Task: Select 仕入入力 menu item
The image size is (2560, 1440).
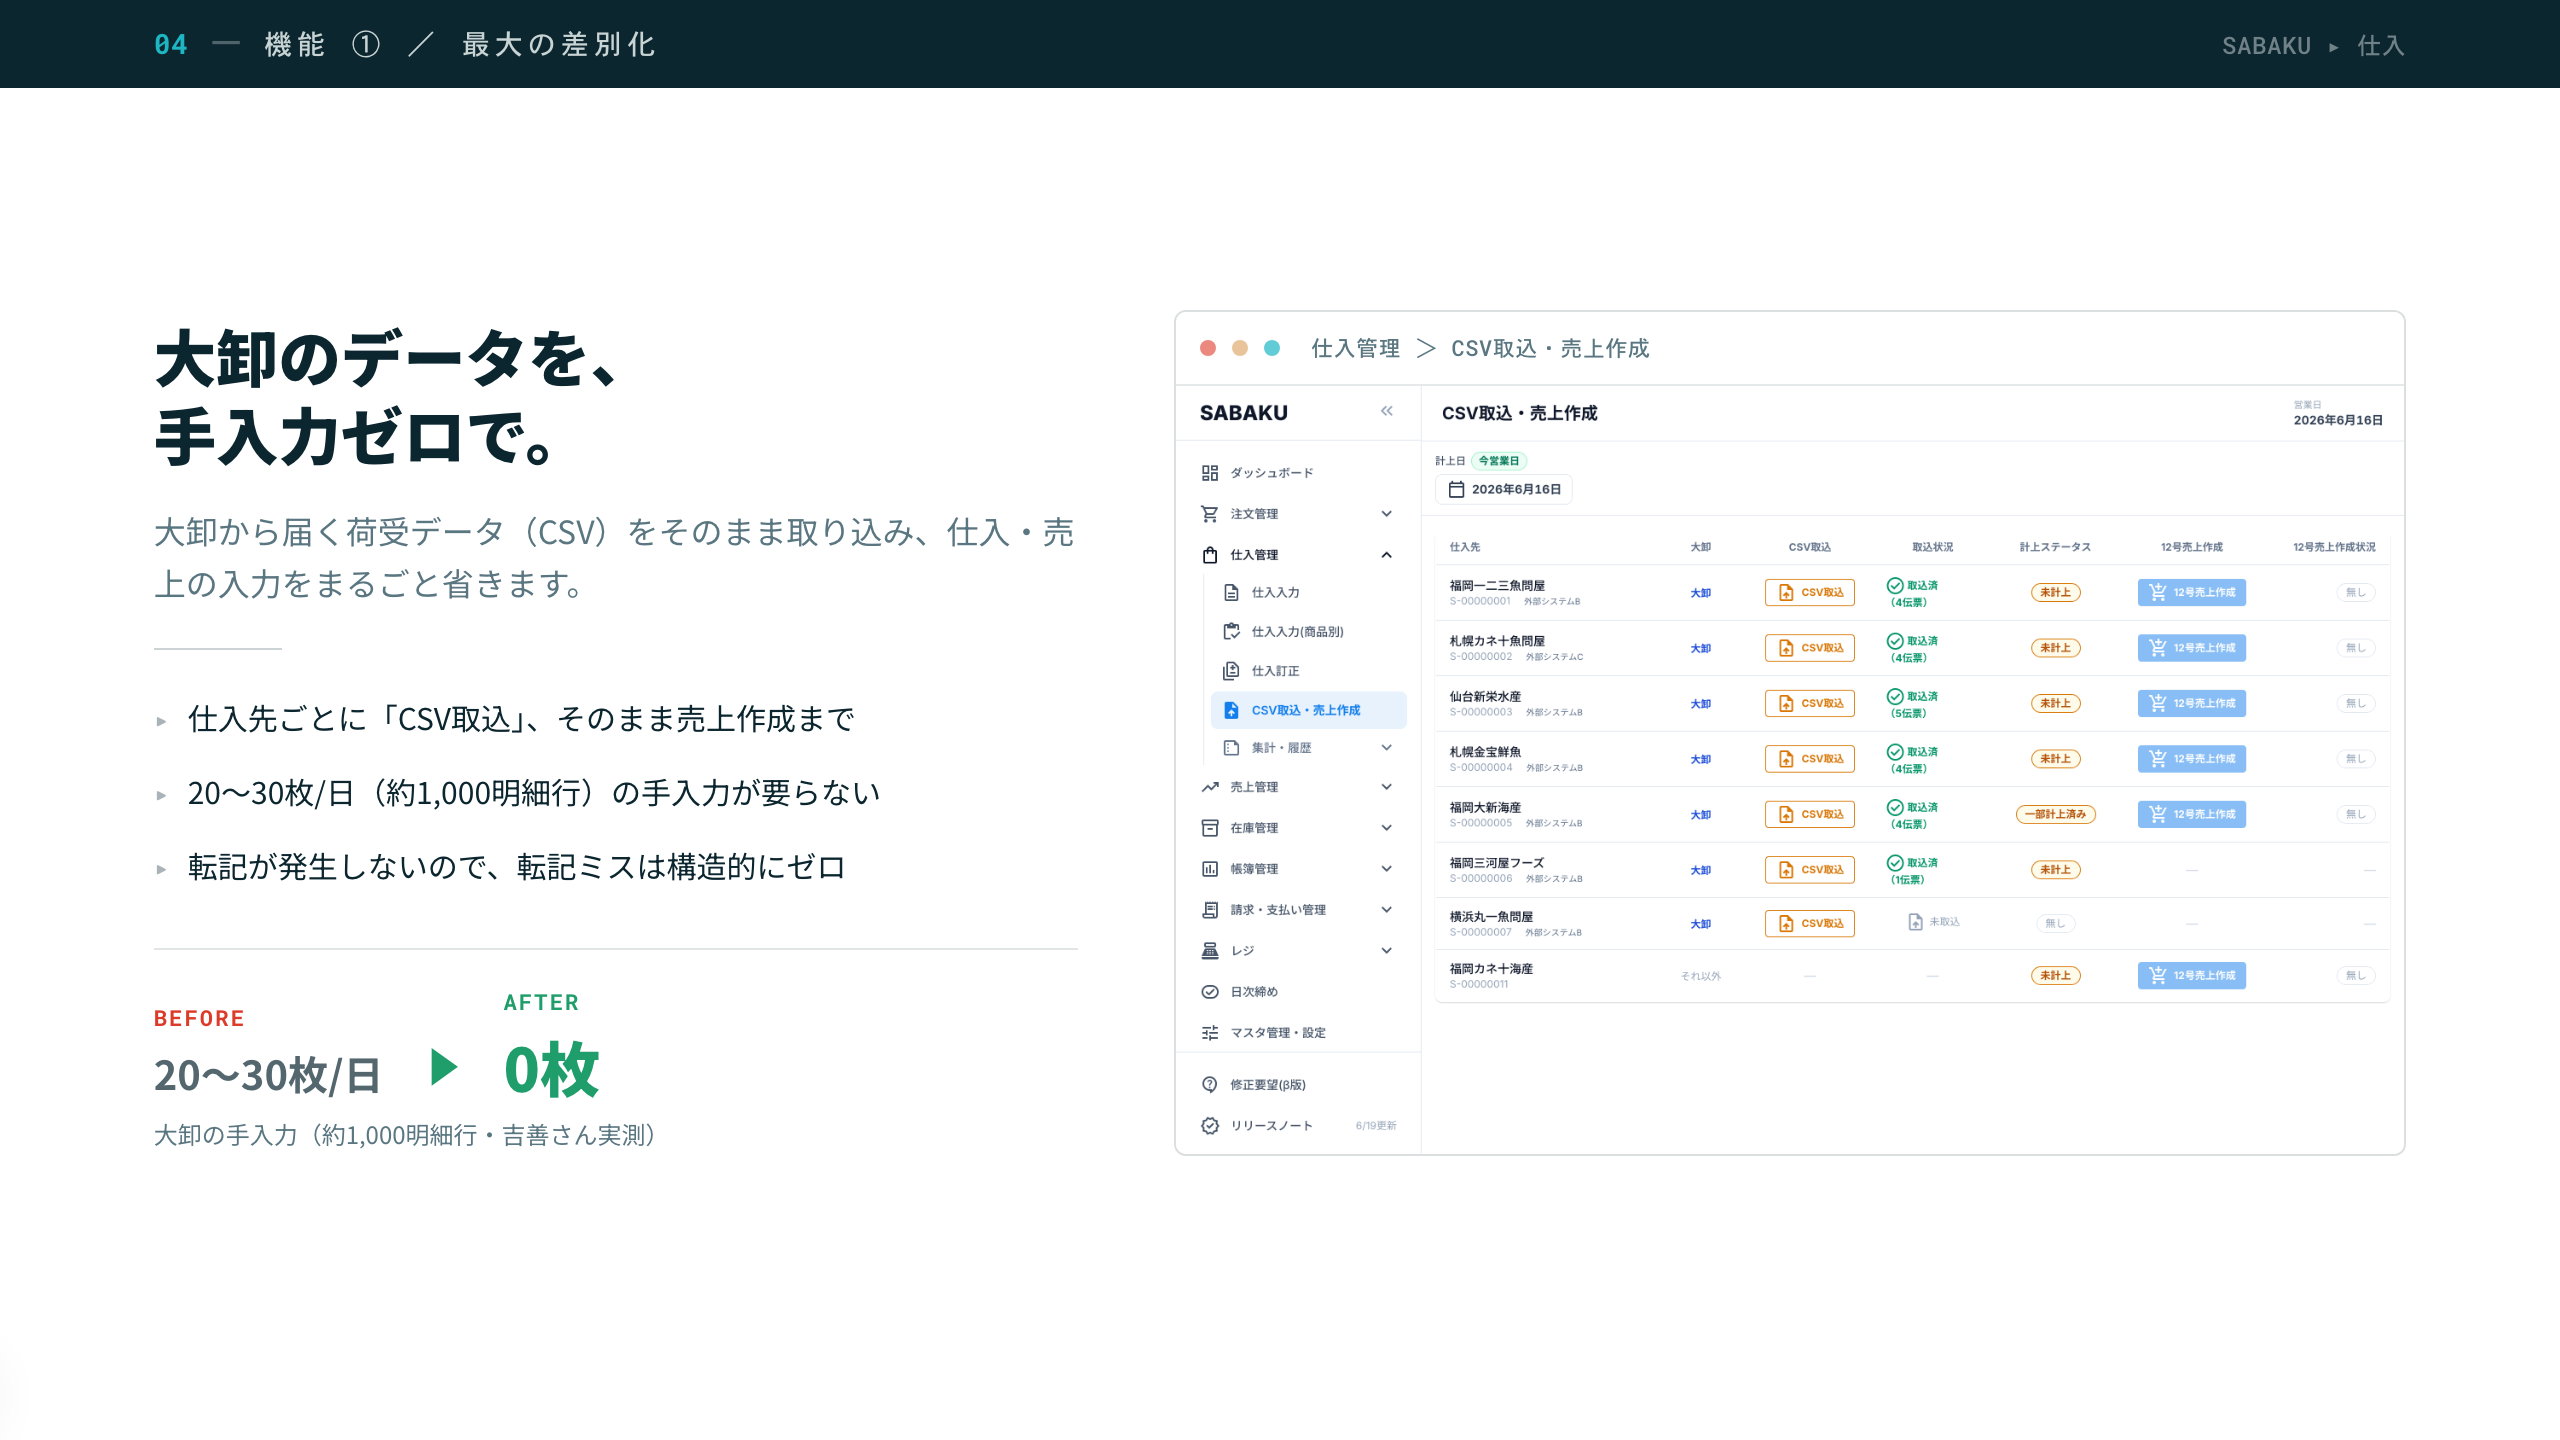Action: click(1309, 593)
